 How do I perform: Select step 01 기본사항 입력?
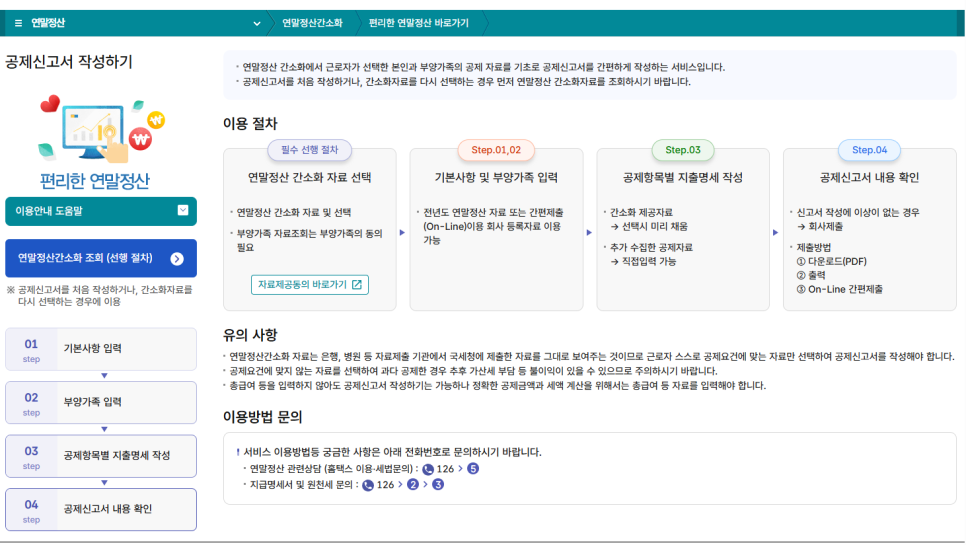click(101, 349)
